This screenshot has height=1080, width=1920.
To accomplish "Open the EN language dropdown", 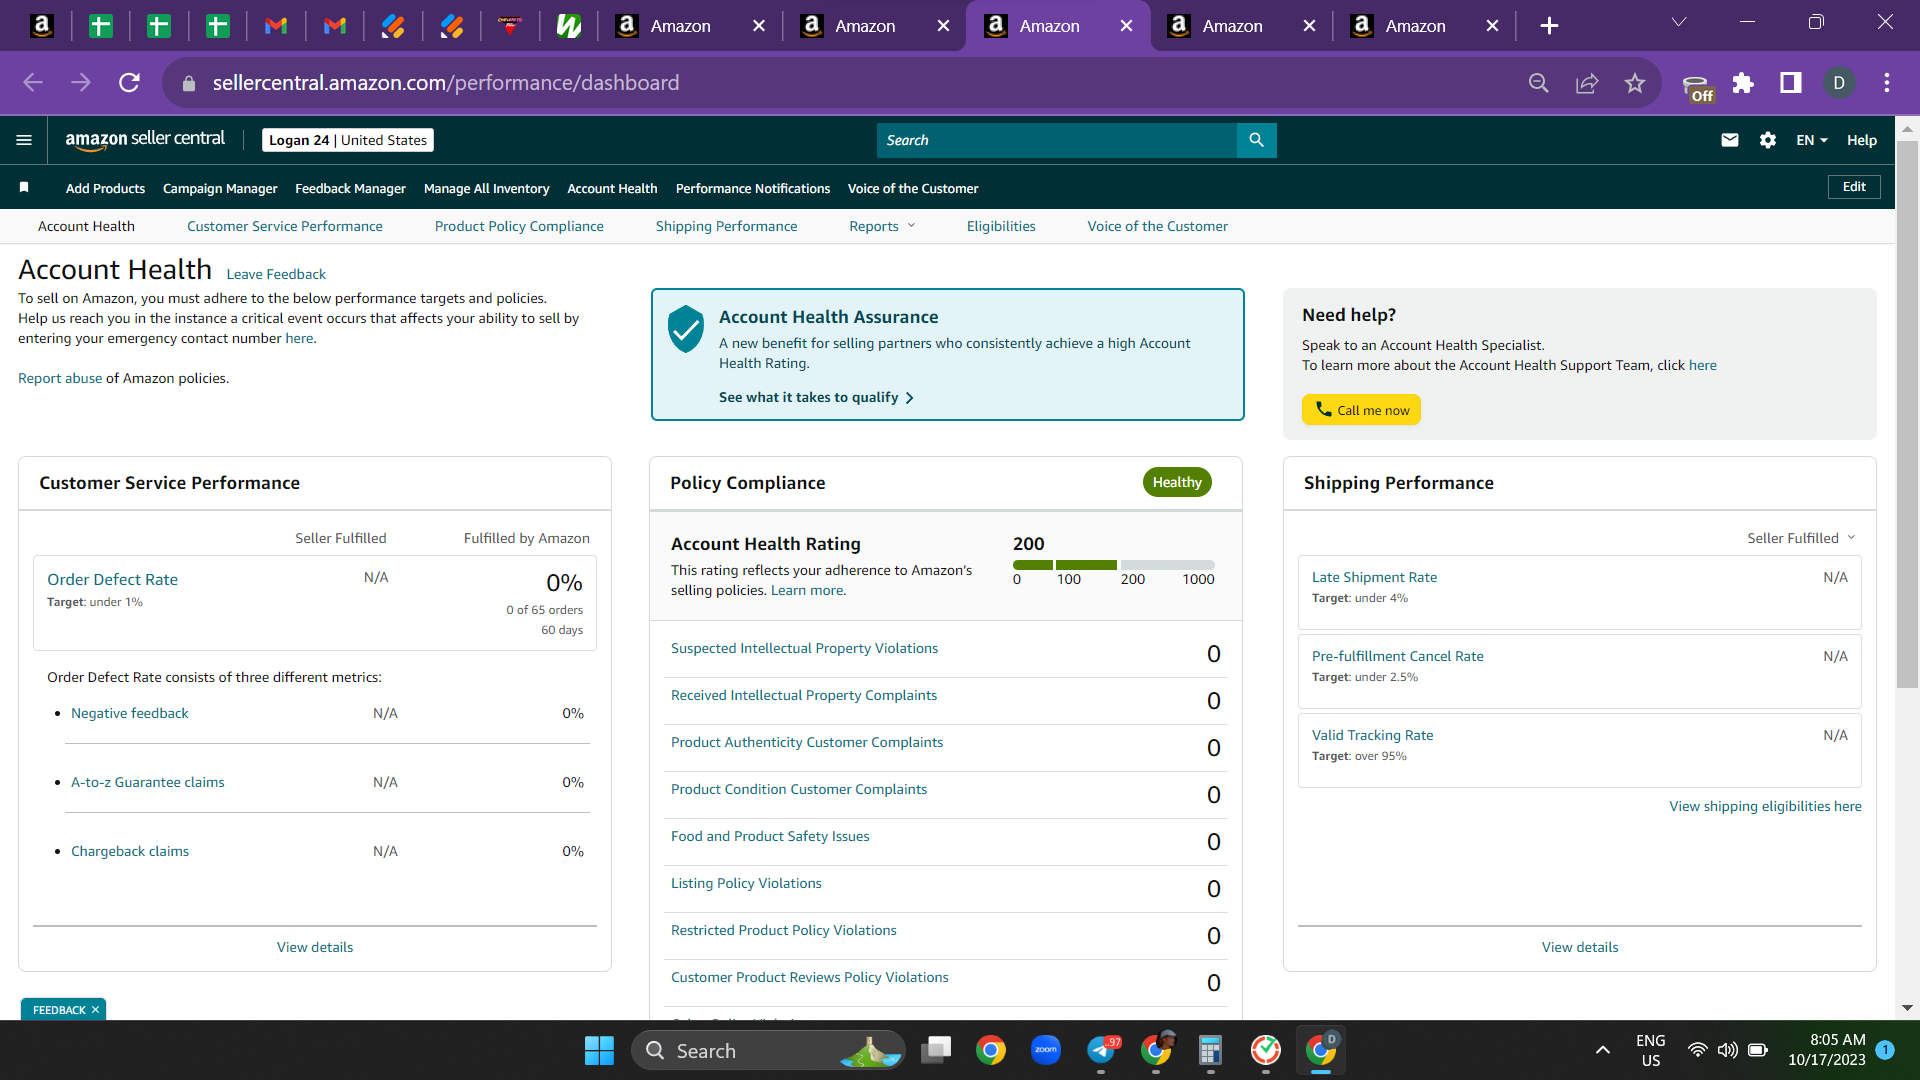I will [1811, 140].
